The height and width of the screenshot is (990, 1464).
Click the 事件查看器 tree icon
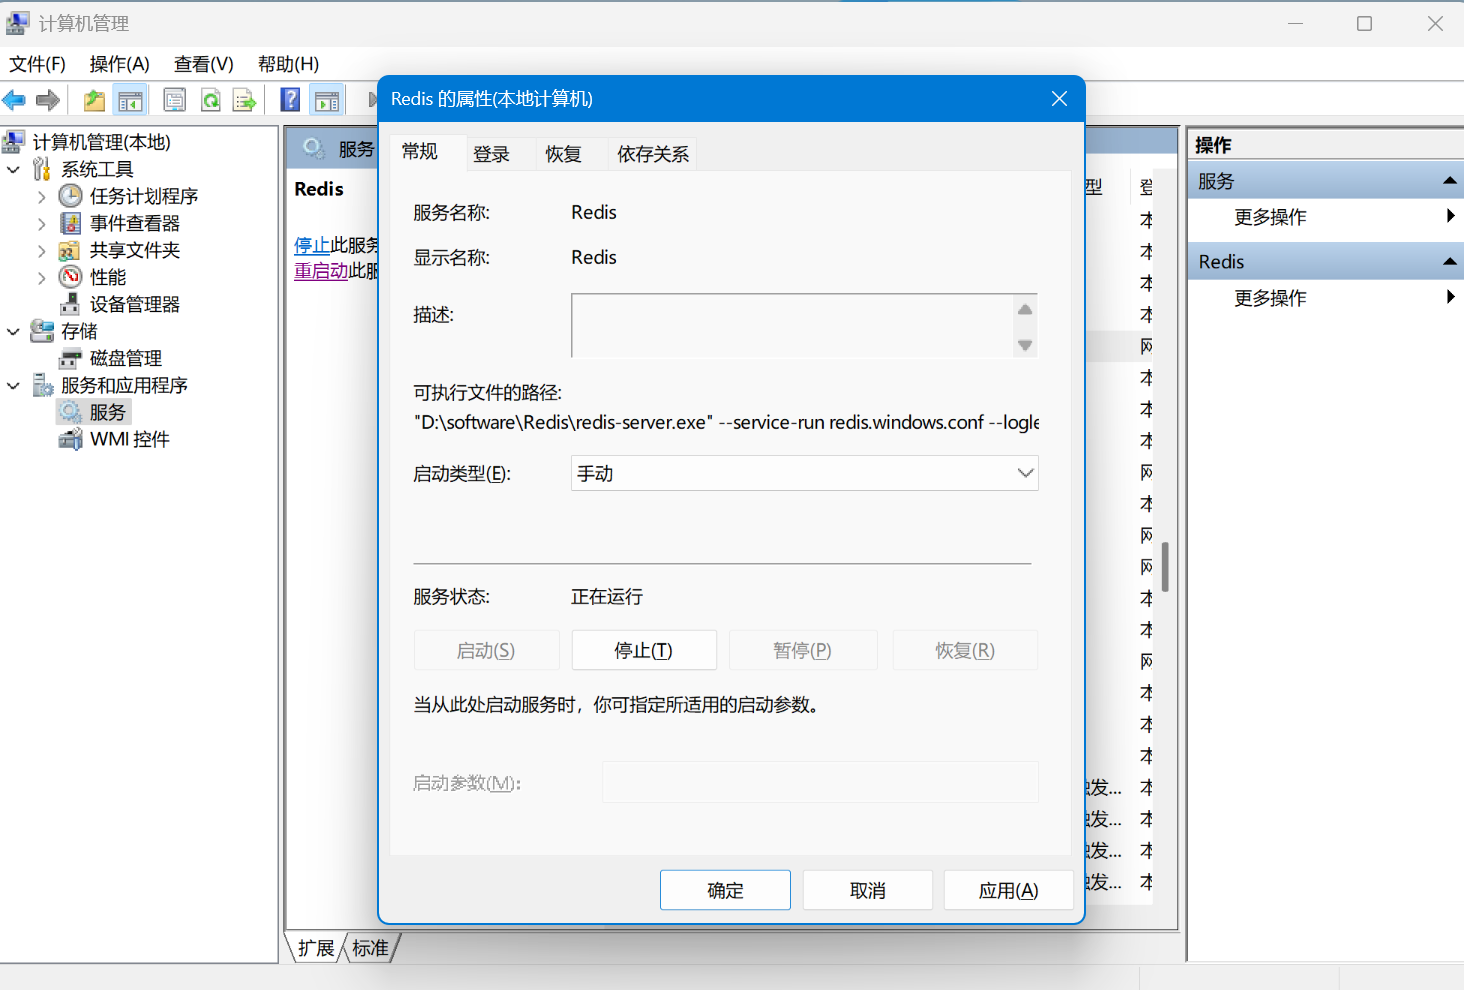pos(71,223)
